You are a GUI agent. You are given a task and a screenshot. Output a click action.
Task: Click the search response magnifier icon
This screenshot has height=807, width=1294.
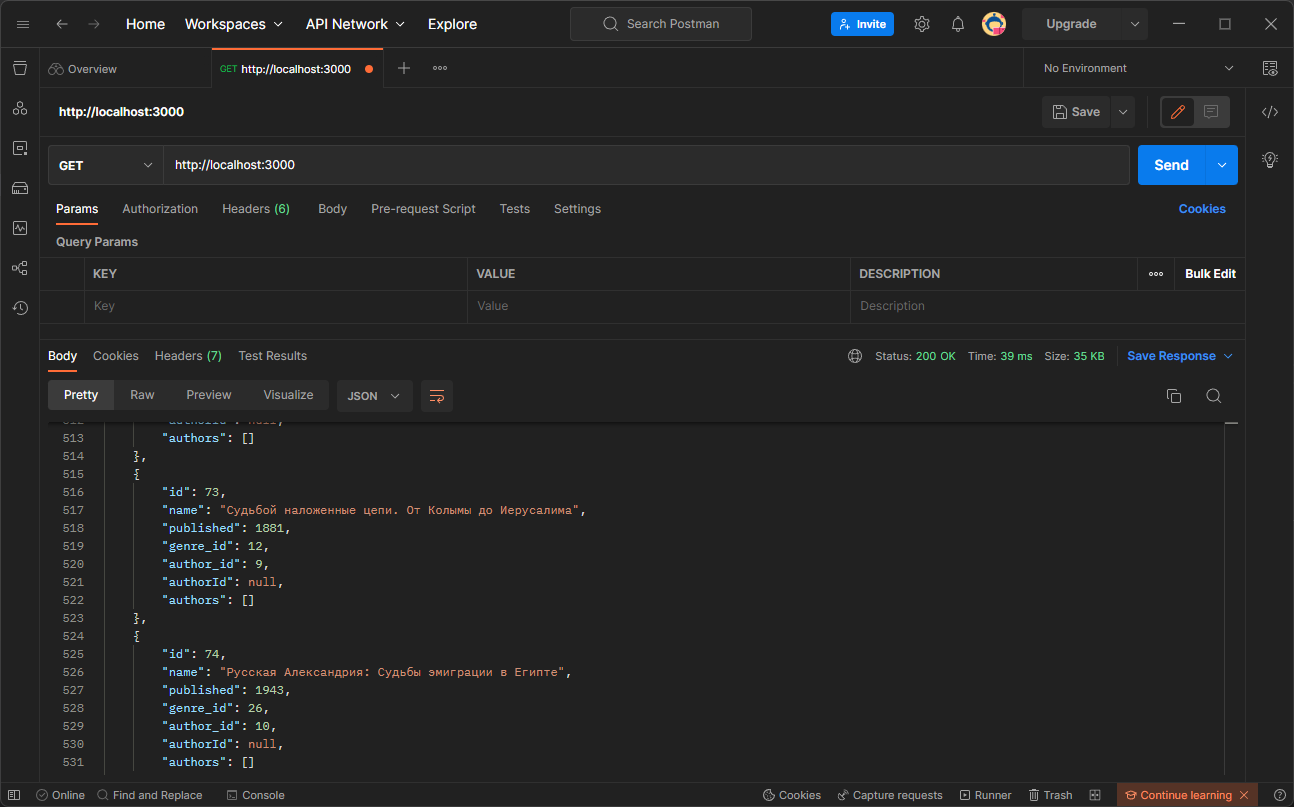tap(1213, 396)
